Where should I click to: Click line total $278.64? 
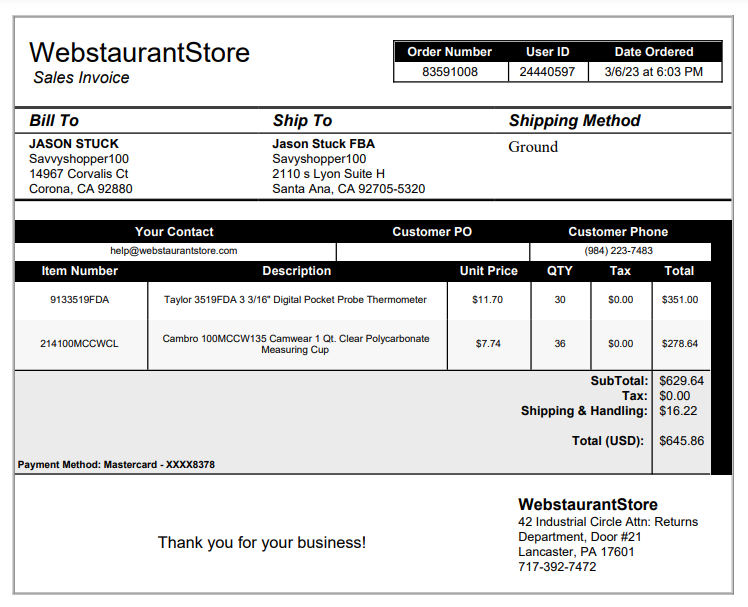pos(680,344)
